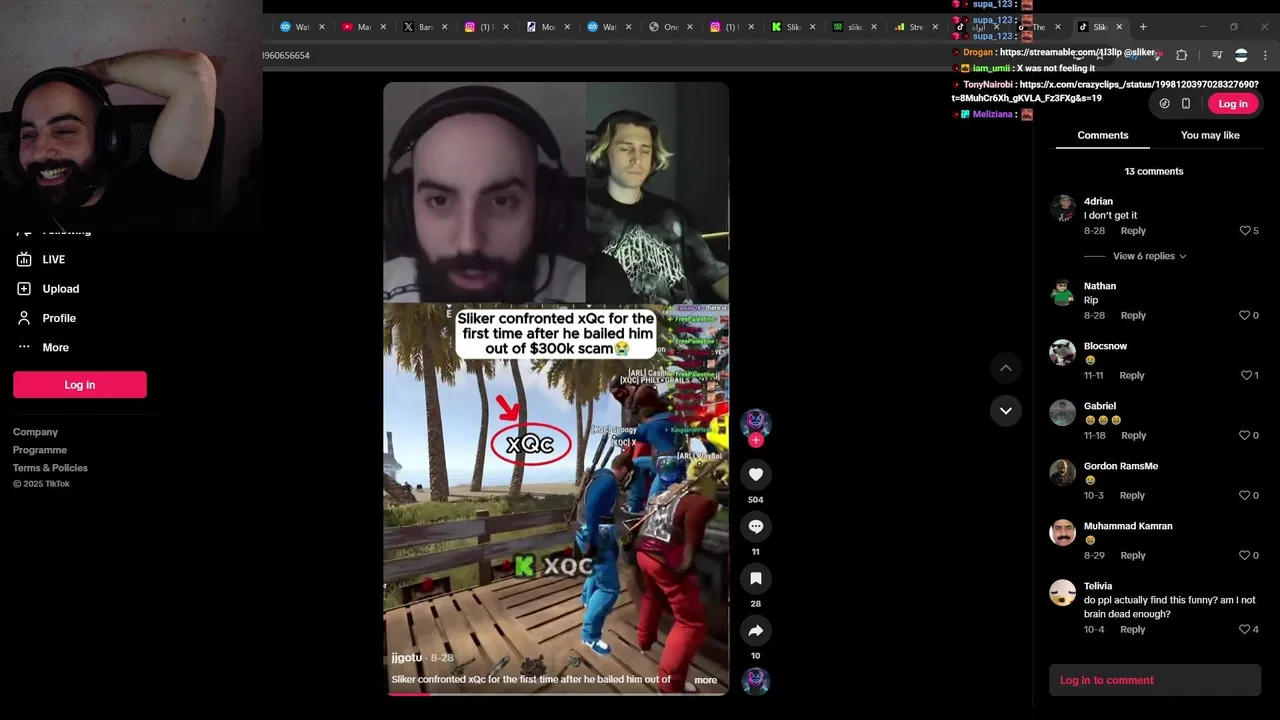Open the browser extensions puzzle icon
Viewport: 1280px width, 720px height.
point(1181,55)
